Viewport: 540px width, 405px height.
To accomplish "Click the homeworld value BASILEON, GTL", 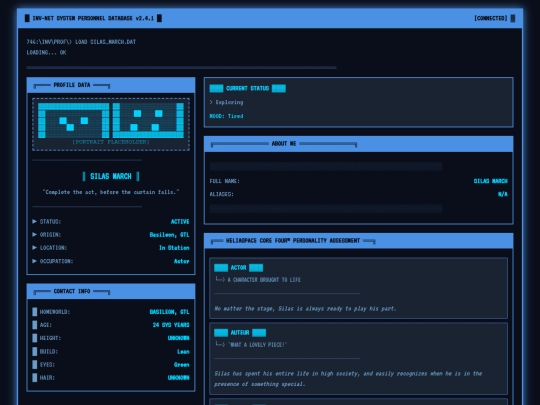I will click(169, 312).
